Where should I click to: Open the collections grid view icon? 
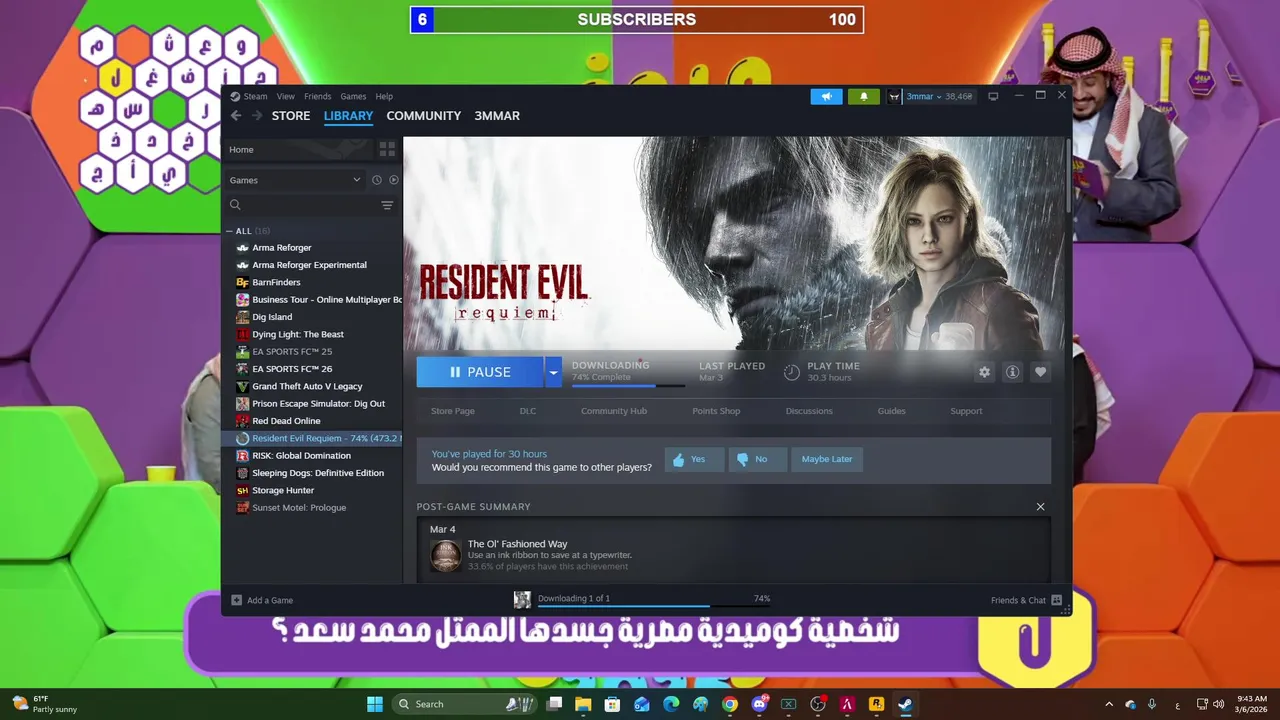[387, 149]
